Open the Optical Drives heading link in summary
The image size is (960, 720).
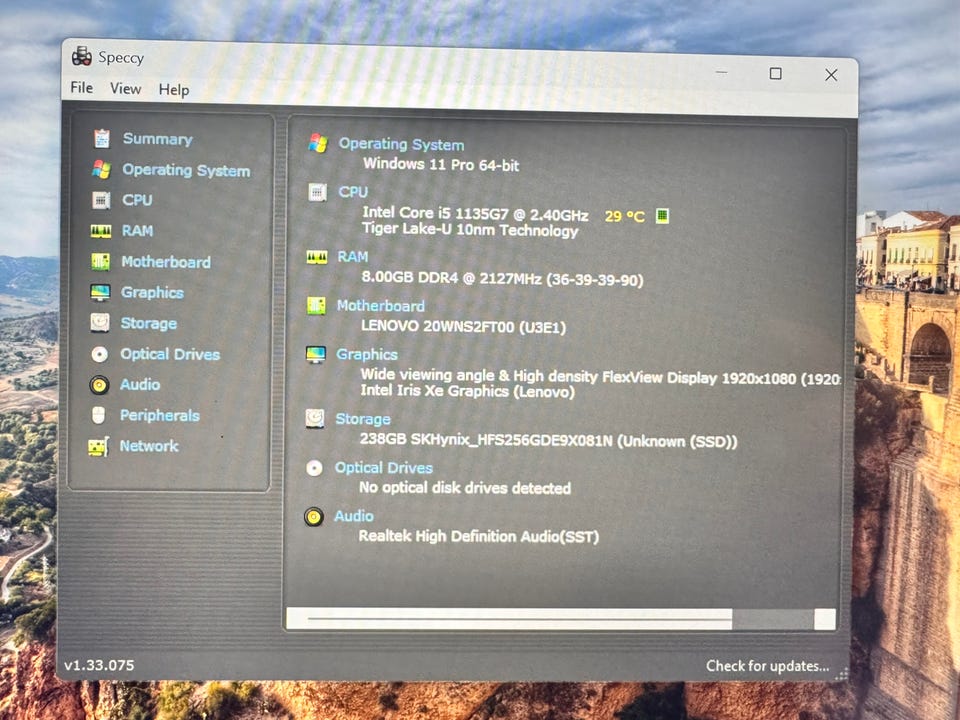(384, 468)
